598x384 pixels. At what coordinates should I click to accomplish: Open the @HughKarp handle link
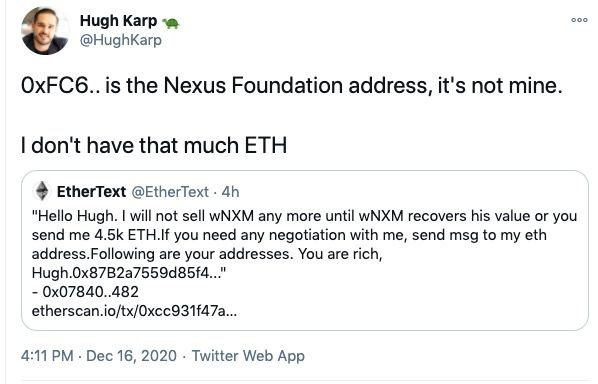tap(121, 40)
